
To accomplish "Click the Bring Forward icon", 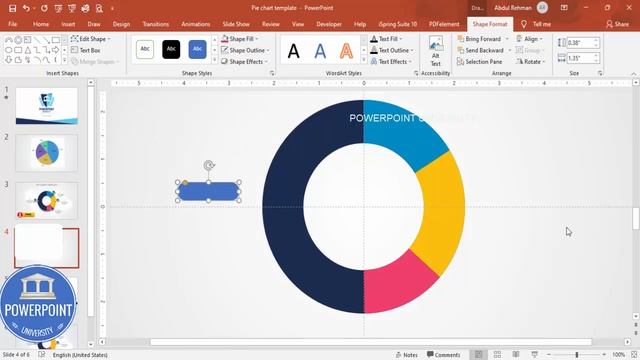I will click(461, 39).
